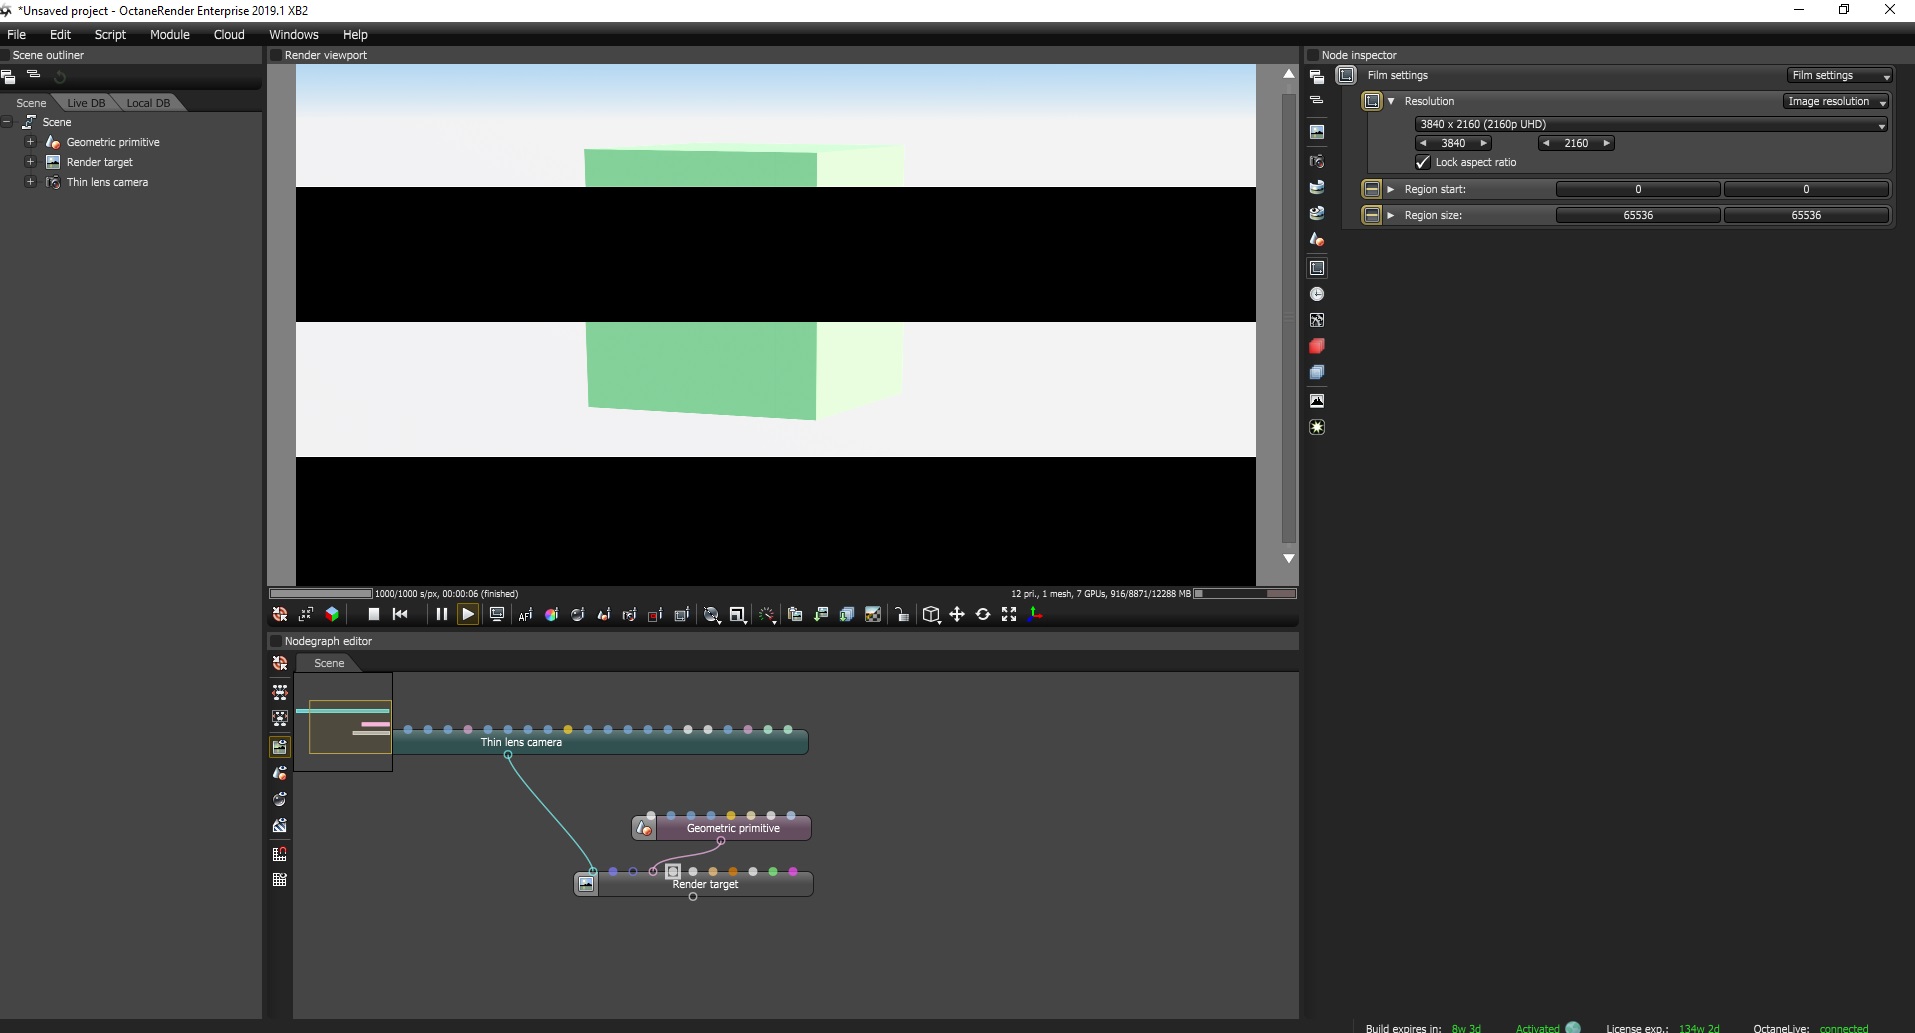Toggle the alpha background checkerboard
1915x1033 pixels.
(x=873, y=615)
